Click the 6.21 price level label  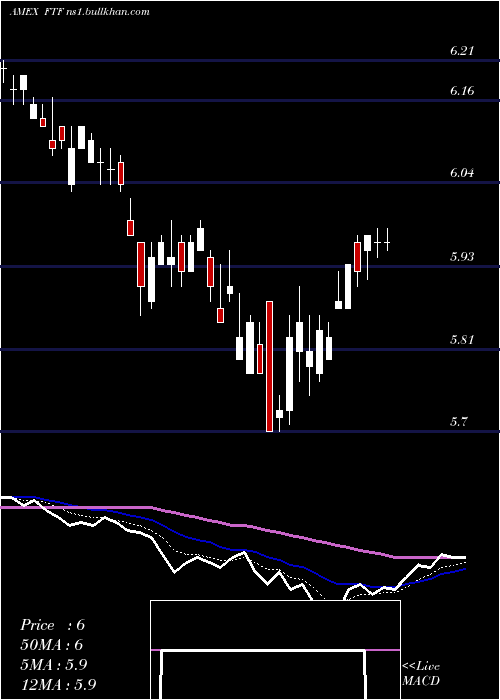click(x=462, y=51)
